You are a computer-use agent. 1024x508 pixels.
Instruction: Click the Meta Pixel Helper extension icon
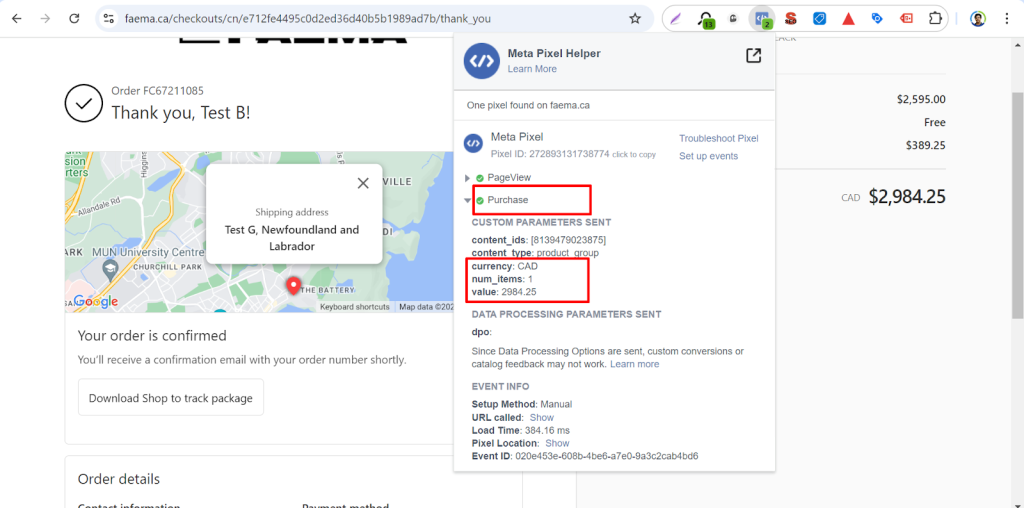[763, 19]
